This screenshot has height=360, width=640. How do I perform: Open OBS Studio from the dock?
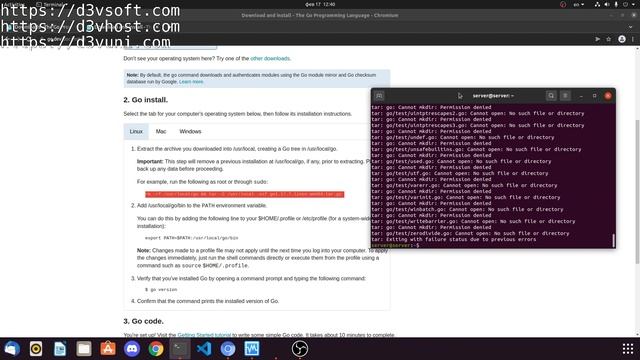click(300, 349)
